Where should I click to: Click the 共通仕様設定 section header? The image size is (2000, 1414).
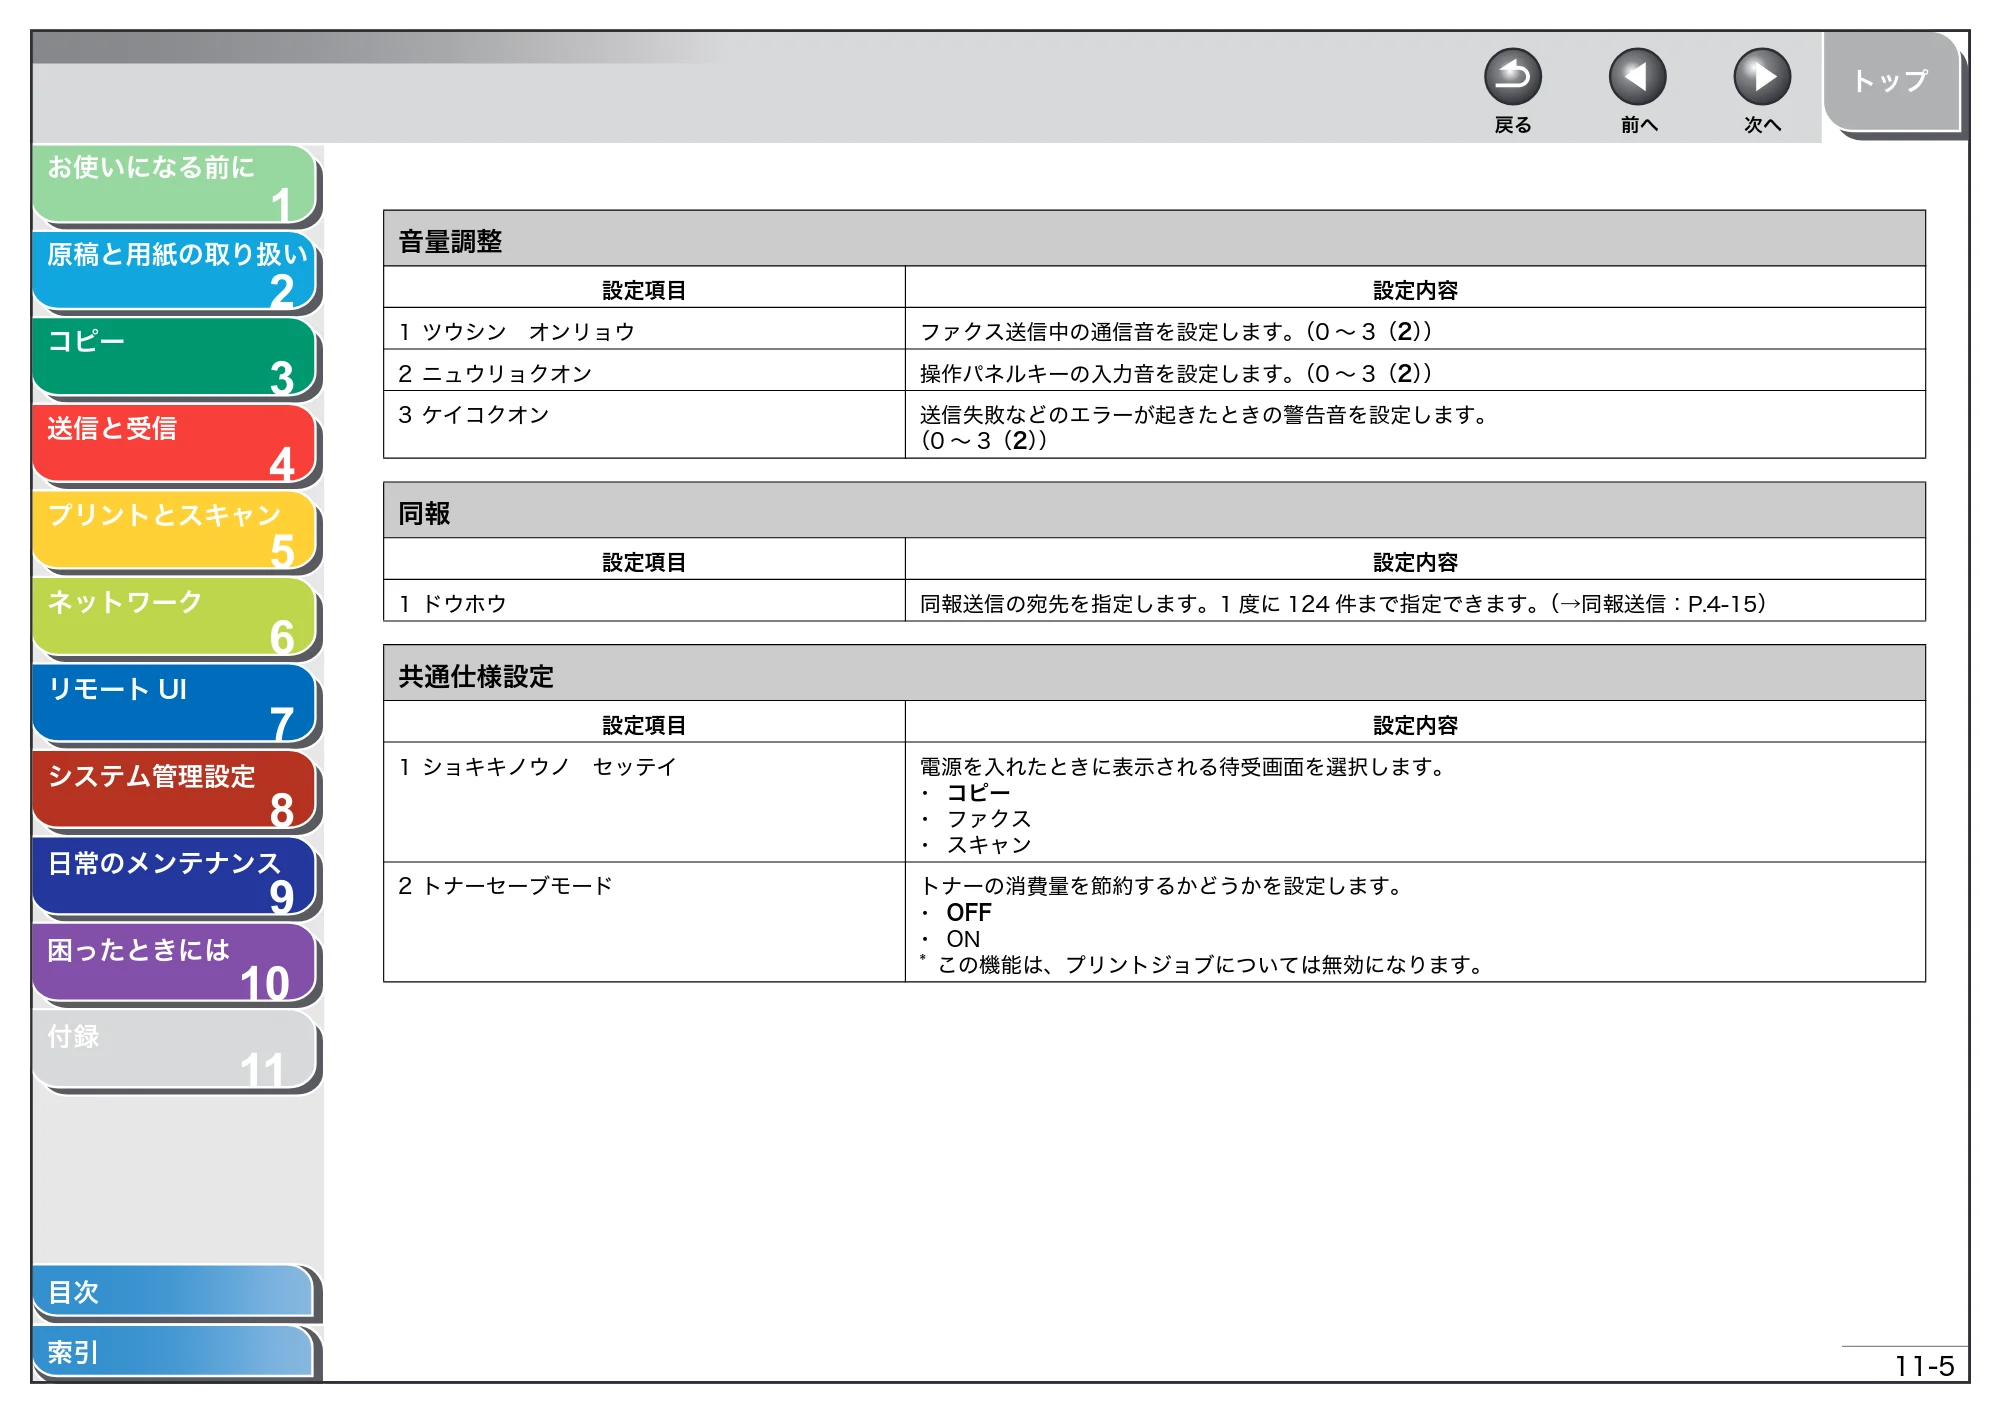pyautogui.click(x=1154, y=674)
